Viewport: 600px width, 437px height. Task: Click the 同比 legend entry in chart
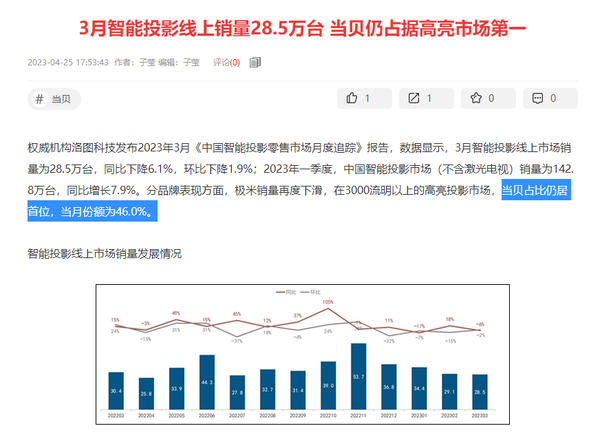click(286, 292)
